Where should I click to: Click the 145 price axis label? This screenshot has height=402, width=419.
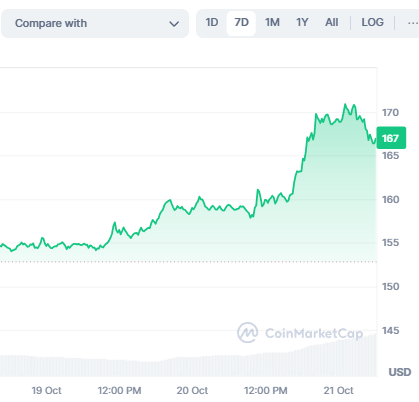390,331
